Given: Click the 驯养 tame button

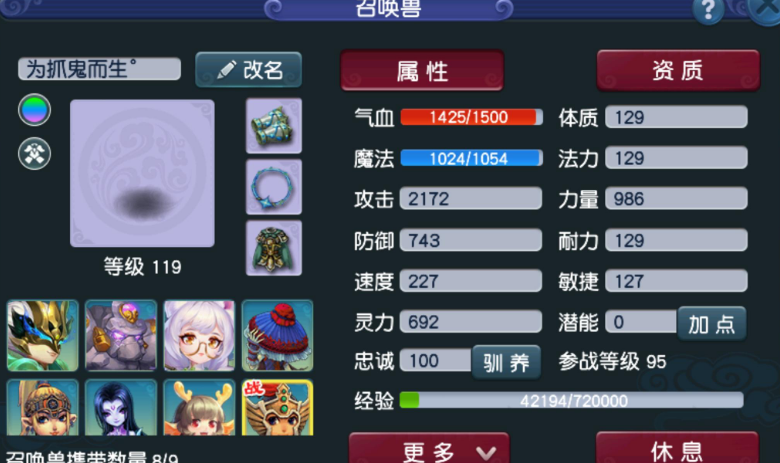Looking at the screenshot, I should tap(506, 363).
